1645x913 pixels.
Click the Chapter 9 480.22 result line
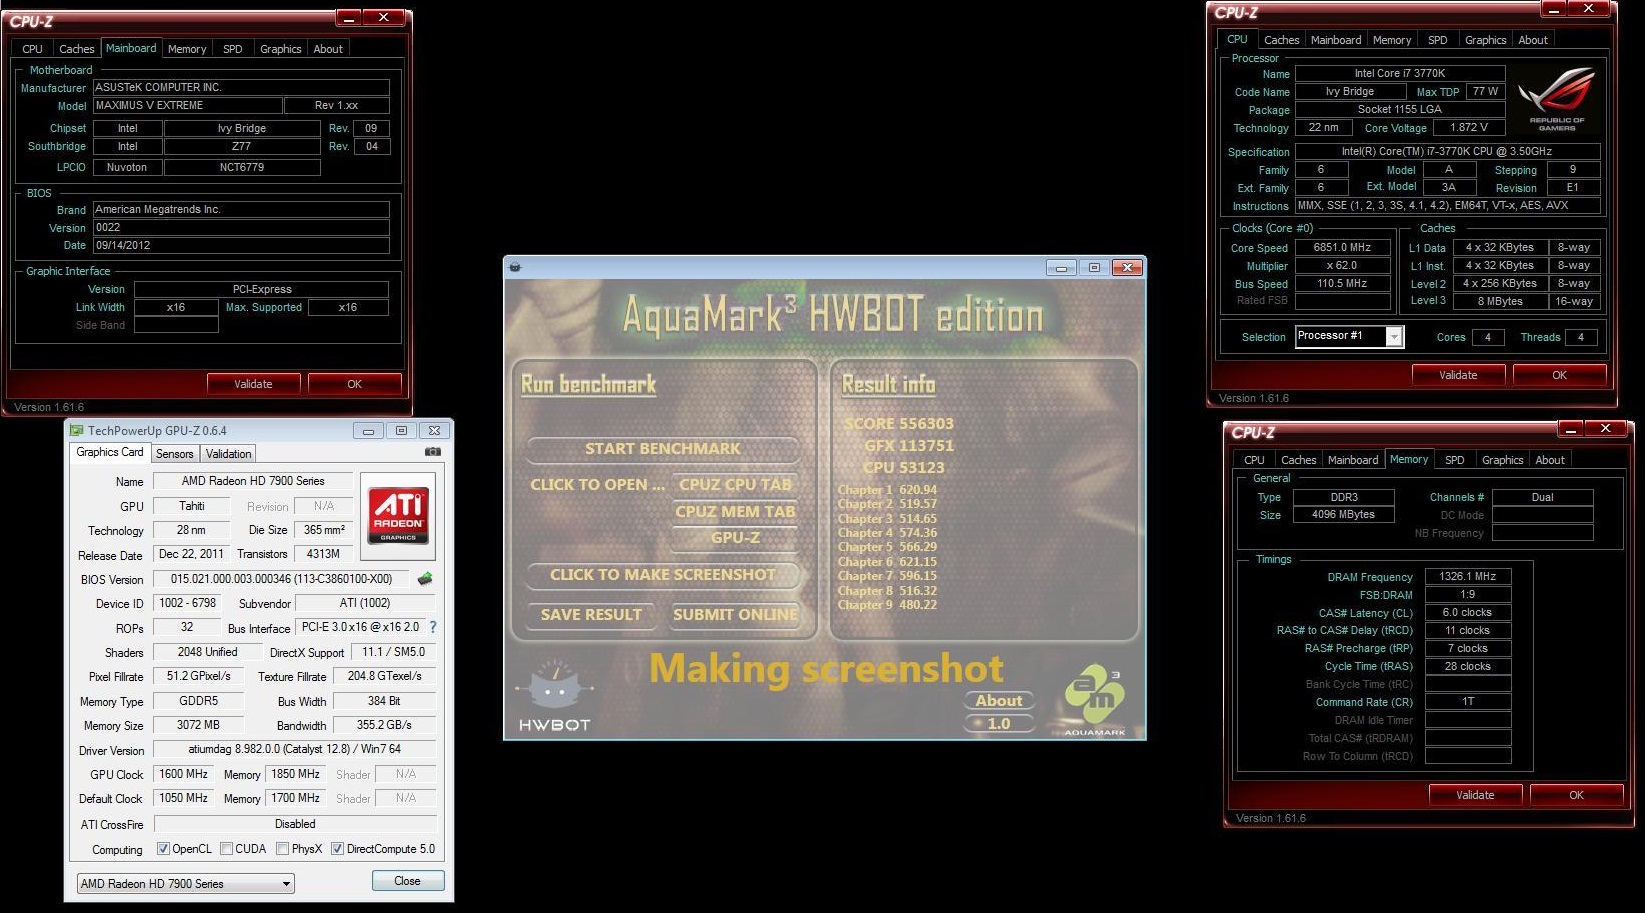pos(887,605)
